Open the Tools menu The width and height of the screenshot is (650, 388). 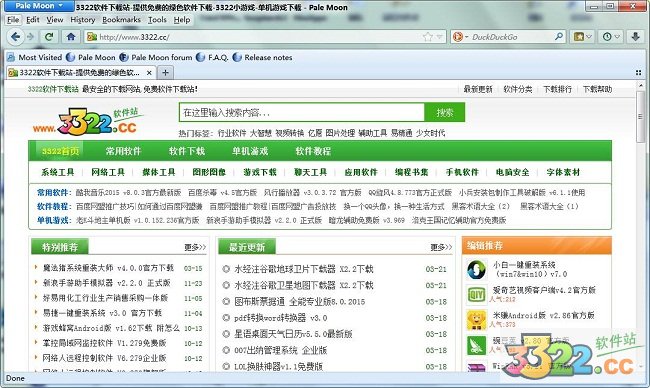pos(157,19)
